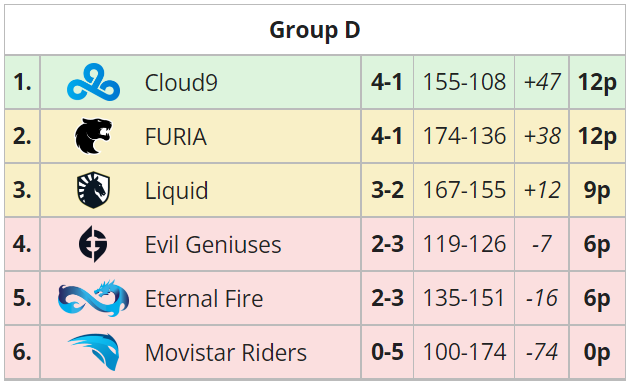
Task: Select FURIA's 174-136 round score
Action: click(464, 136)
